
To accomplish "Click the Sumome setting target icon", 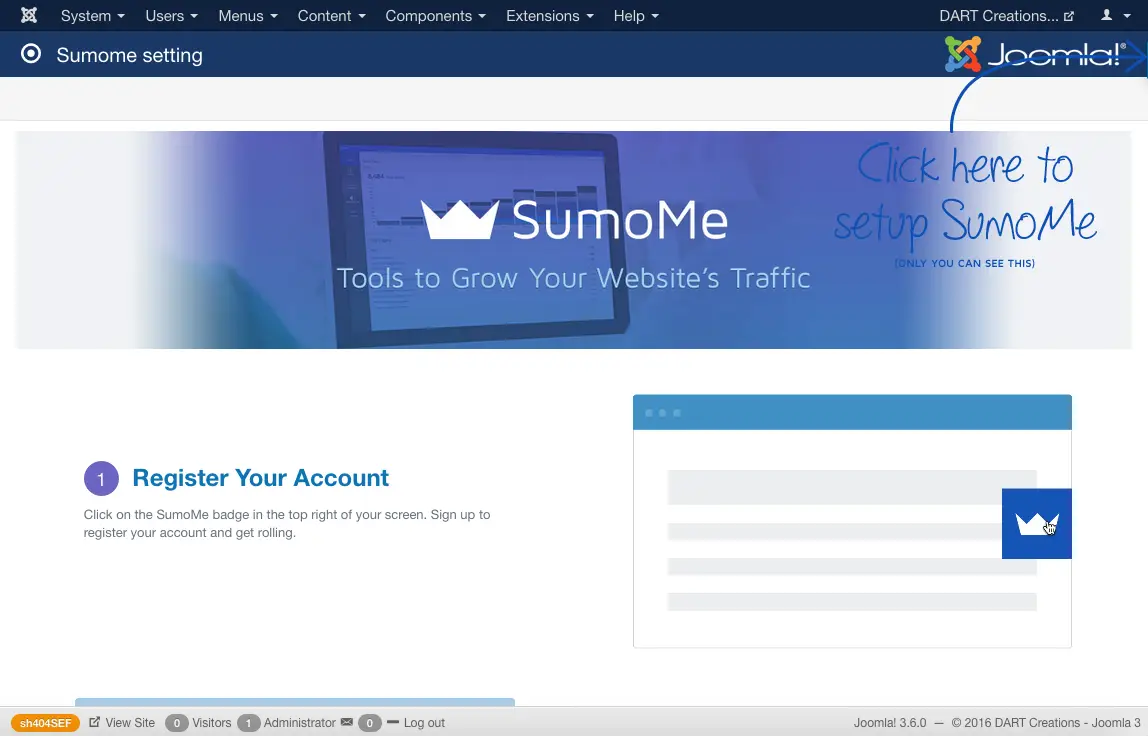I will pyautogui.click(x=31, y=53).
